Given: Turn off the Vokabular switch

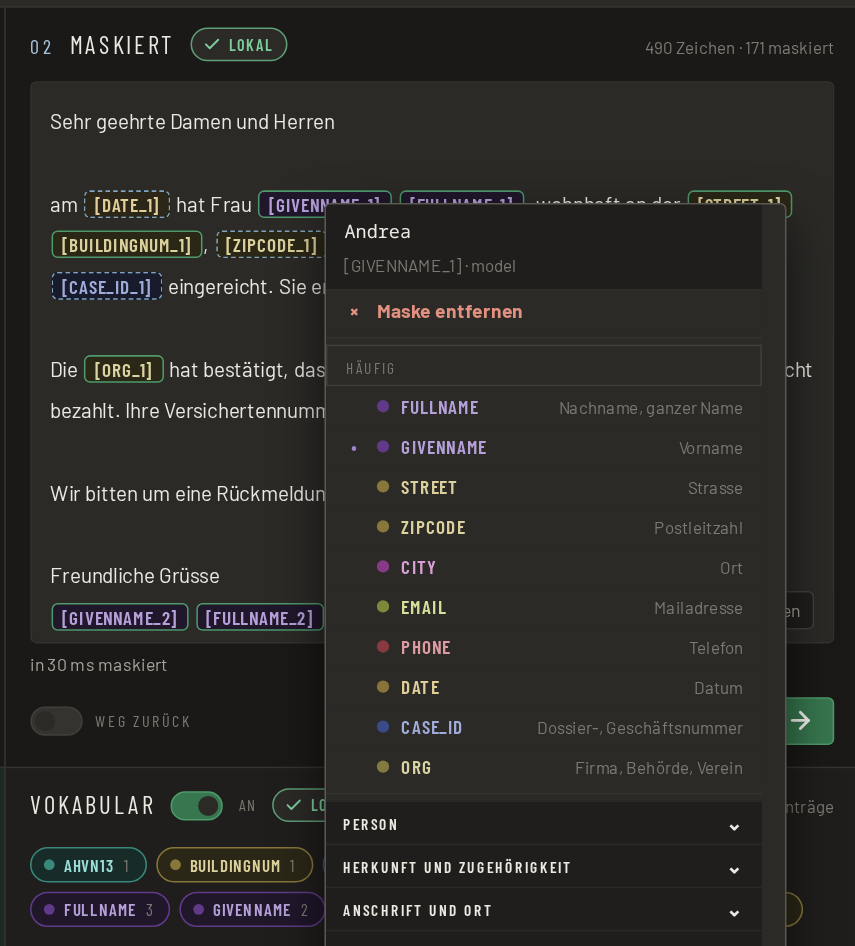Looking at the screenshot, I should pos(197,805).
